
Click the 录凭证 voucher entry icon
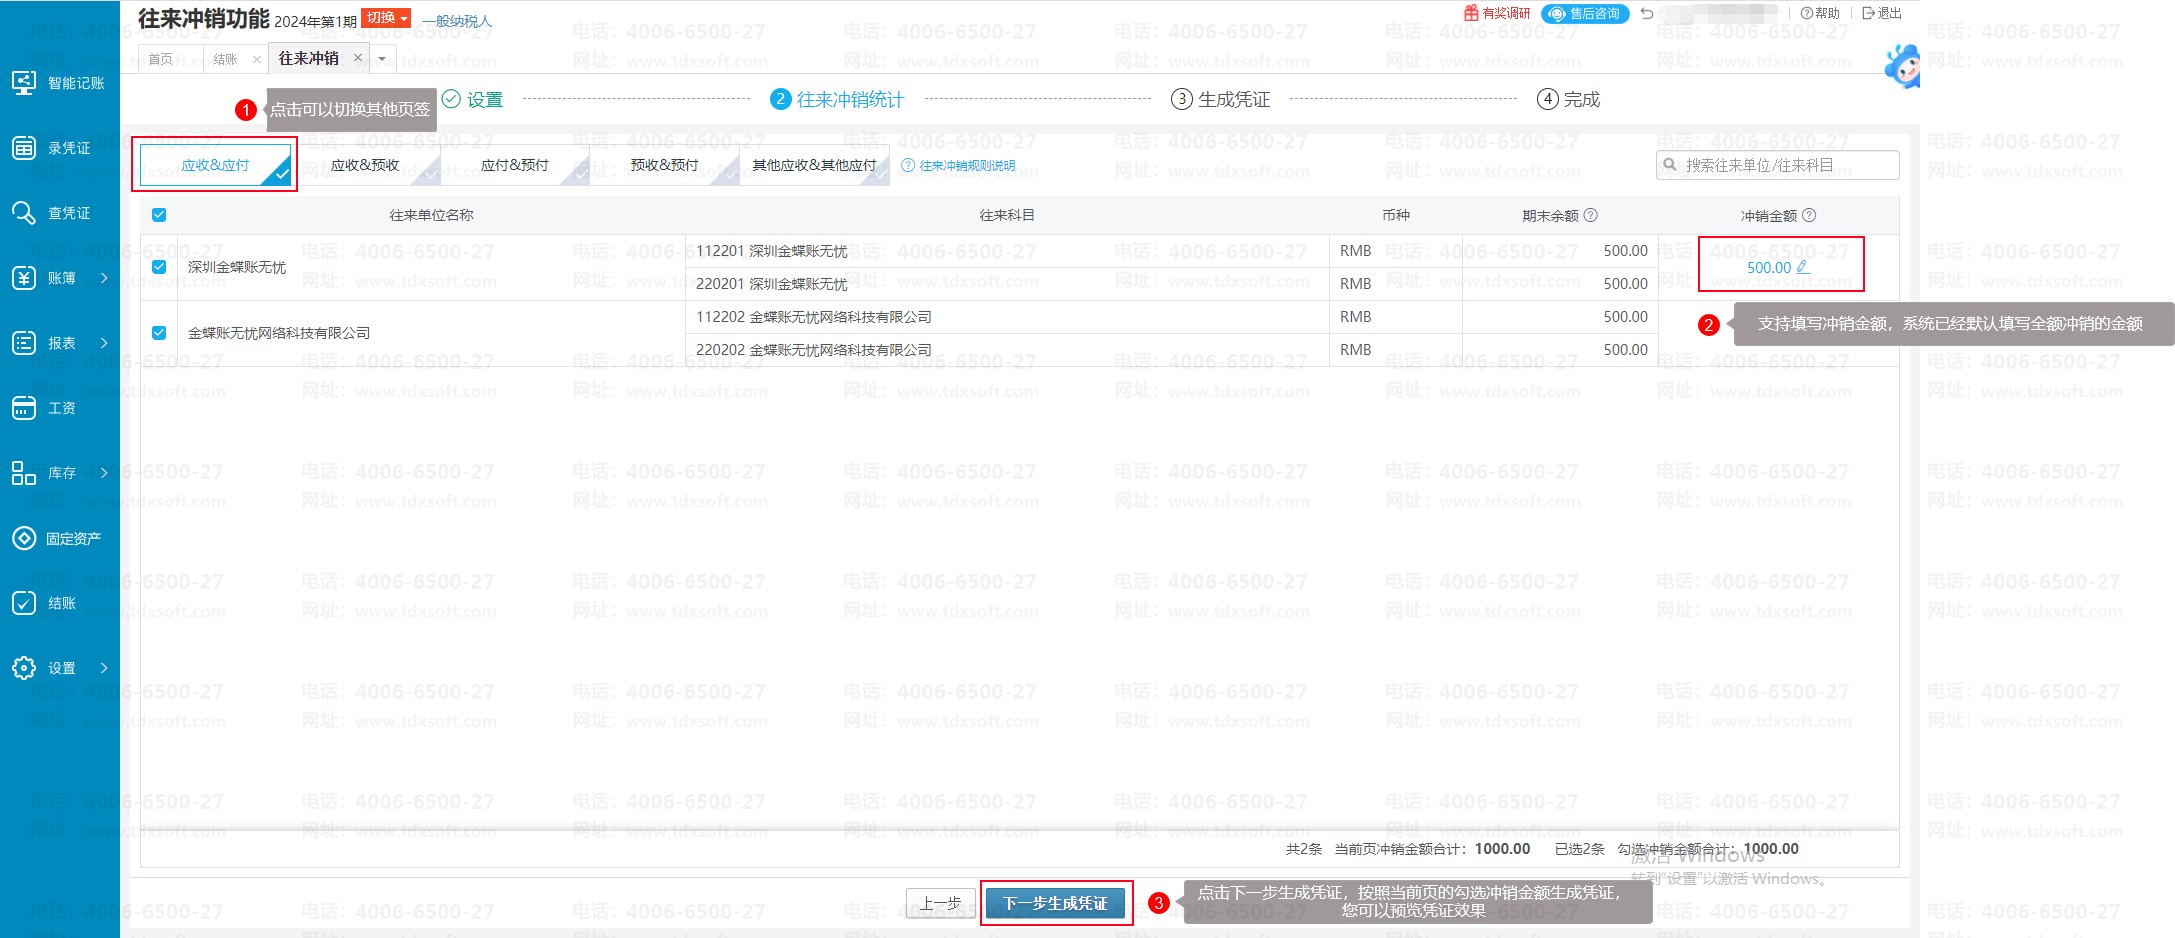pos(24,148)
